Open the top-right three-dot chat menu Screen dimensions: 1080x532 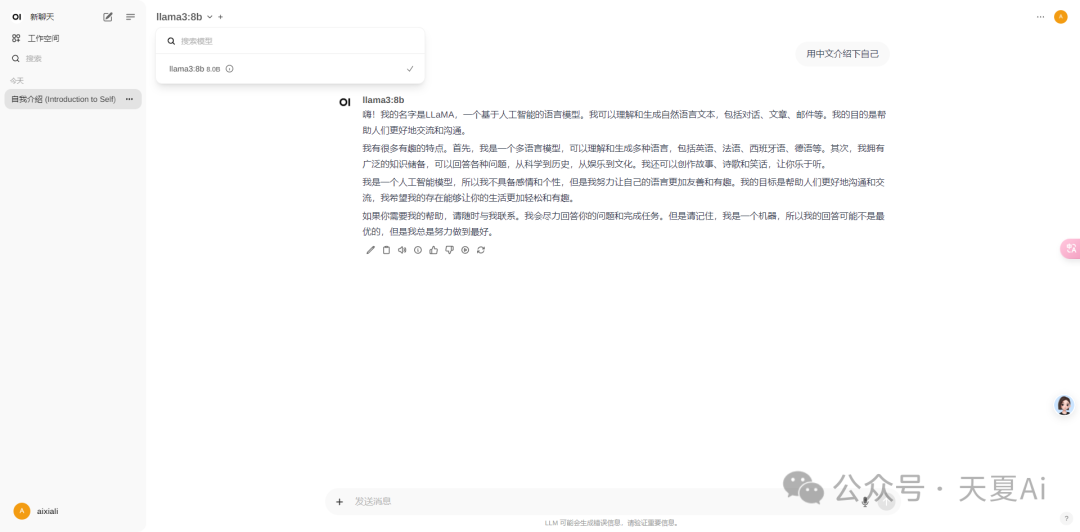click(1040, 17)
